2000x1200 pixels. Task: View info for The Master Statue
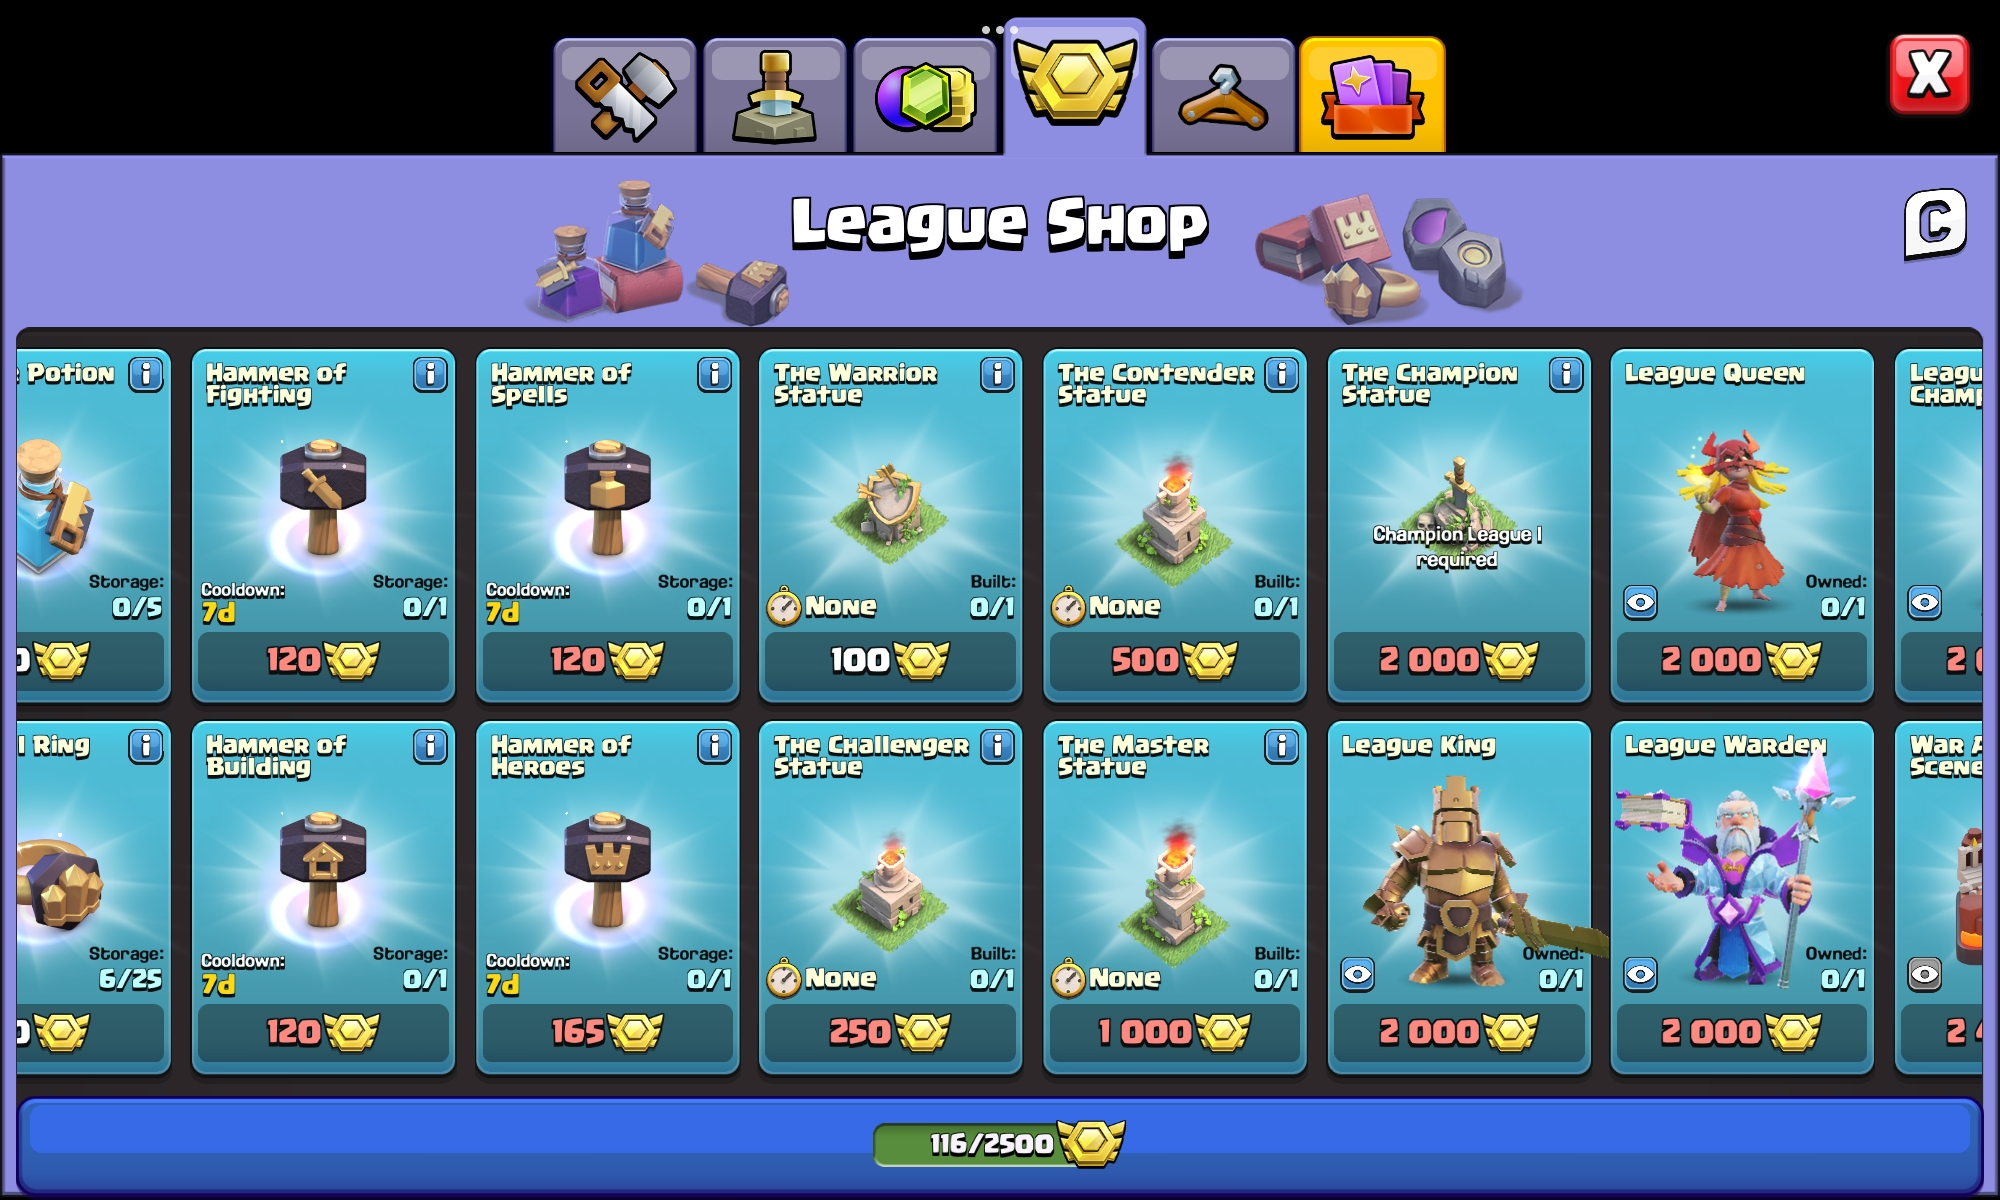pyautogui.click(x=1281, y=747)
